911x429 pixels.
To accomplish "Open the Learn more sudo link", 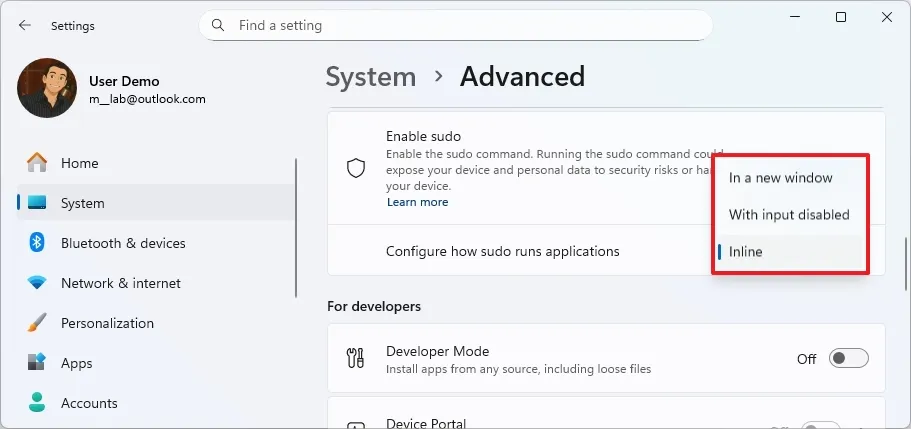I will [417, 202].
